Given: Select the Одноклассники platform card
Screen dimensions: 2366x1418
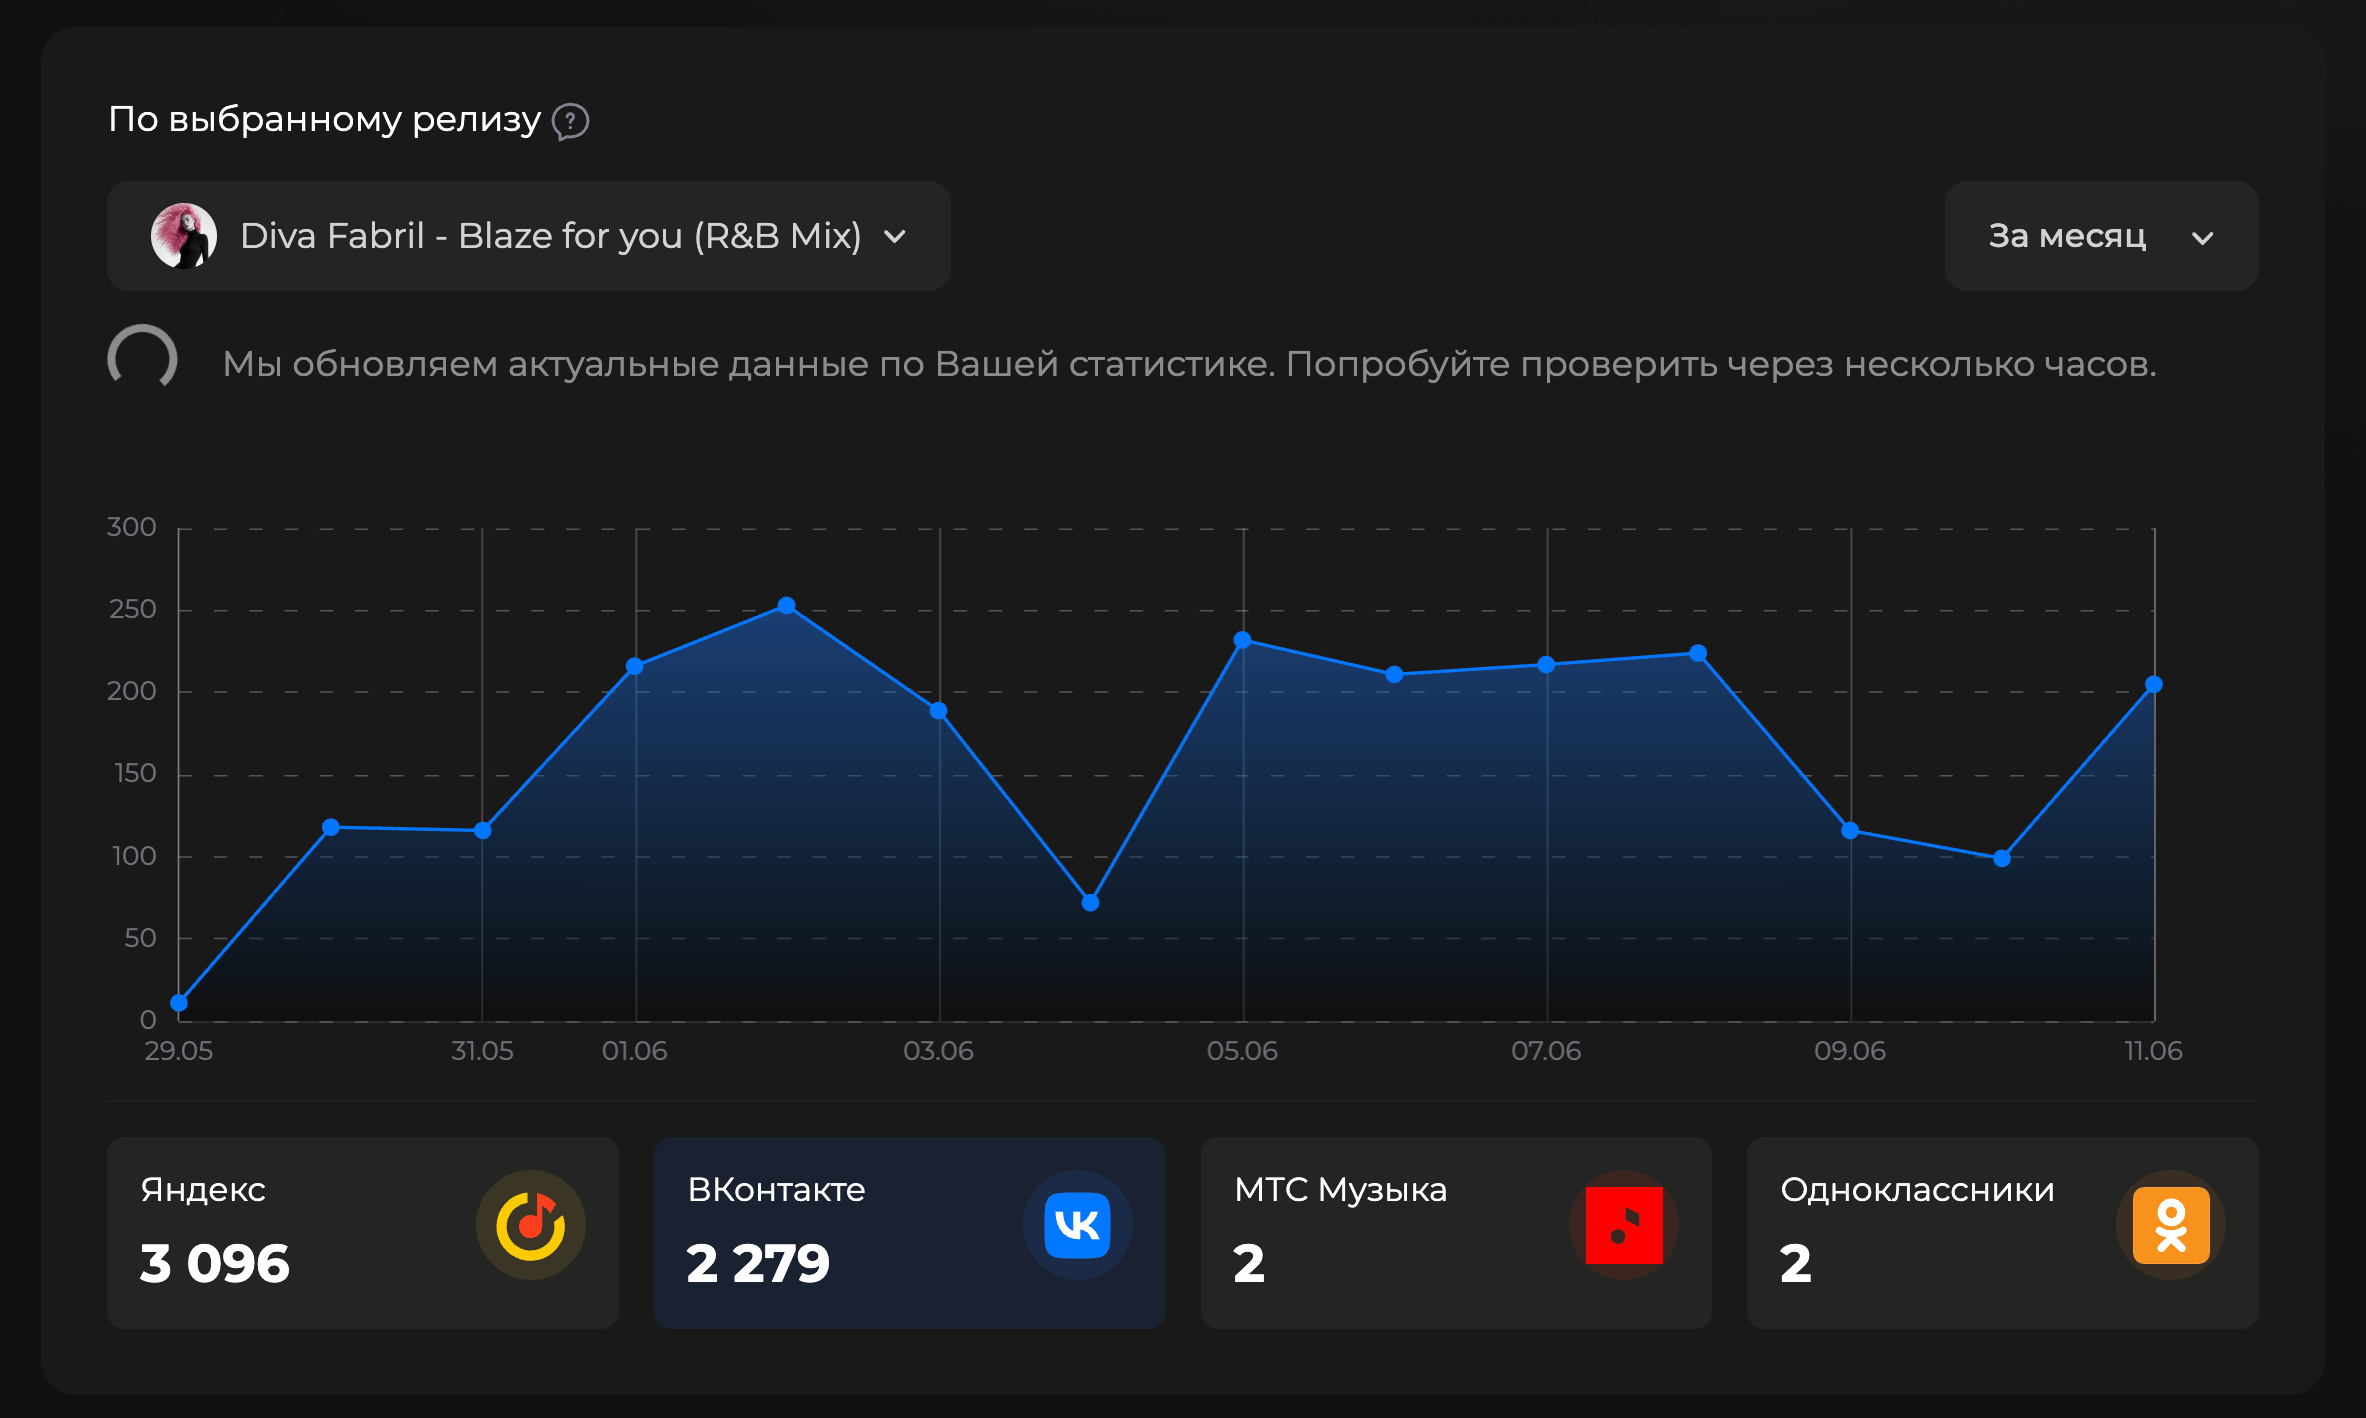Looking at the screenshot, I should point(2002,1232).
